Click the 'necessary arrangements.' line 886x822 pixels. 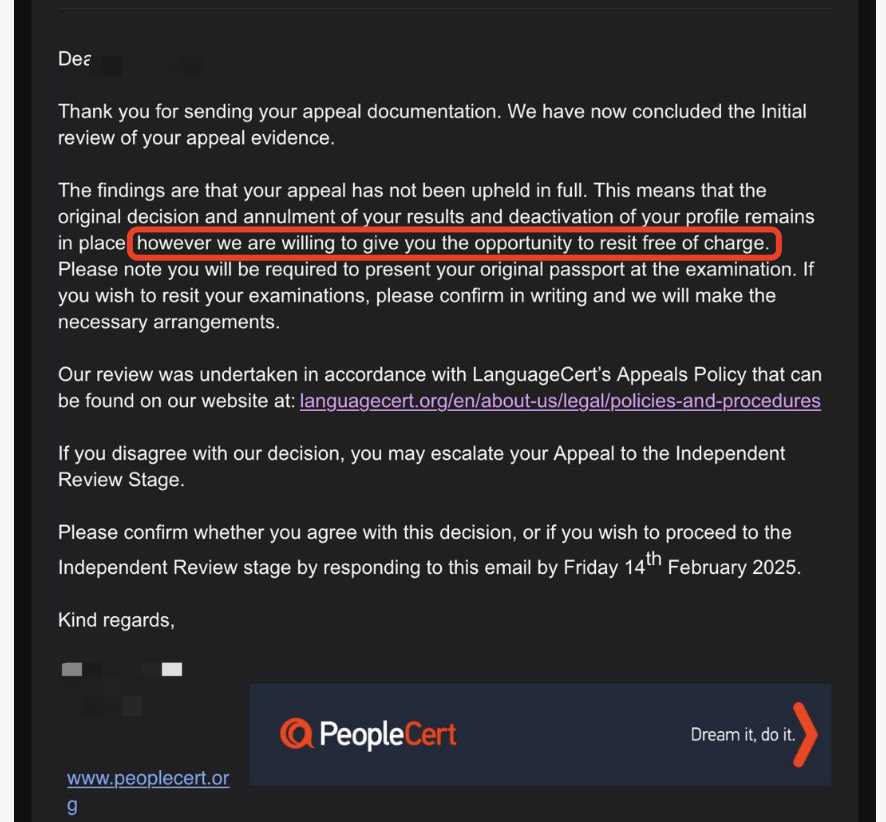pyautogui.click(x=169, y=322)
